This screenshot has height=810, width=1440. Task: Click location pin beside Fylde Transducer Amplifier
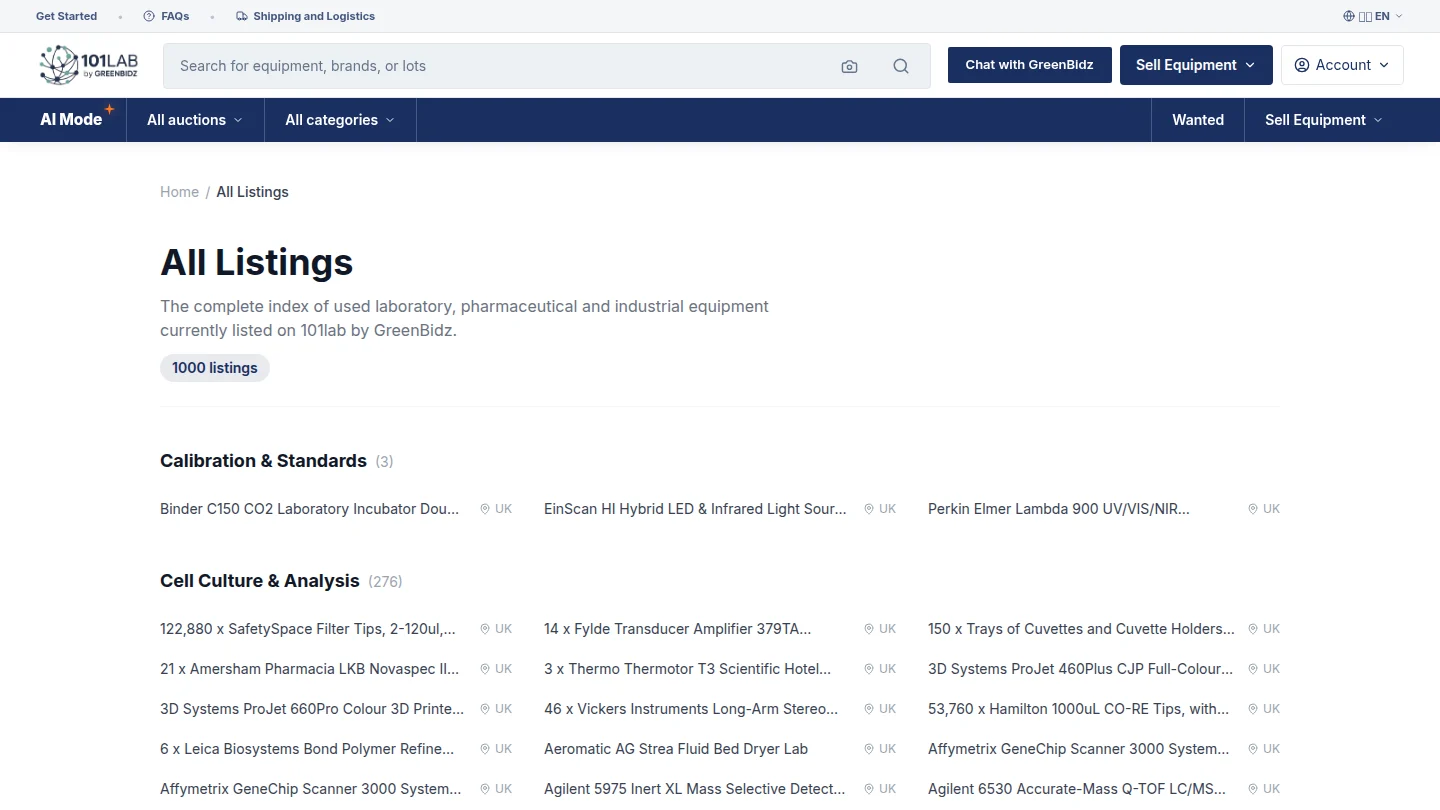point(869,629)
